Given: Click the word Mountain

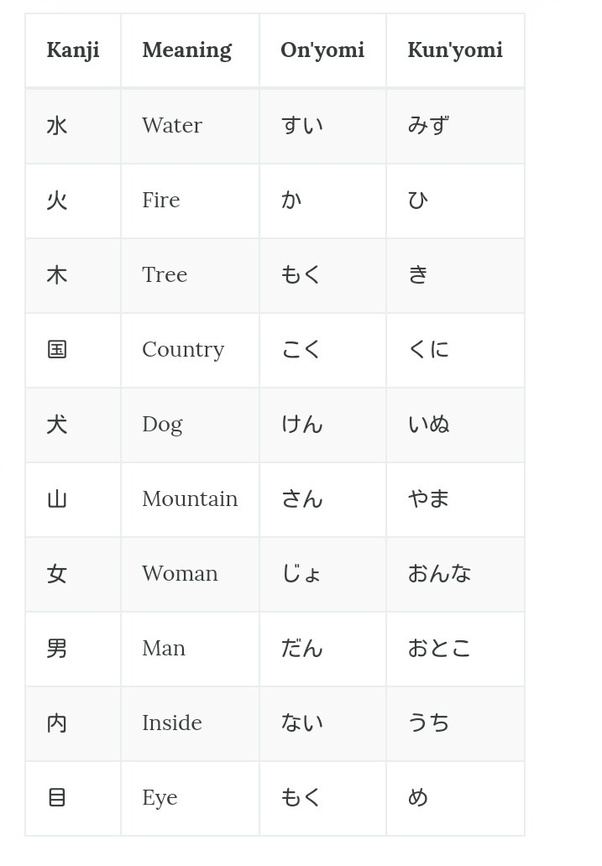Looking at the screenshot, I should [190, 499].
